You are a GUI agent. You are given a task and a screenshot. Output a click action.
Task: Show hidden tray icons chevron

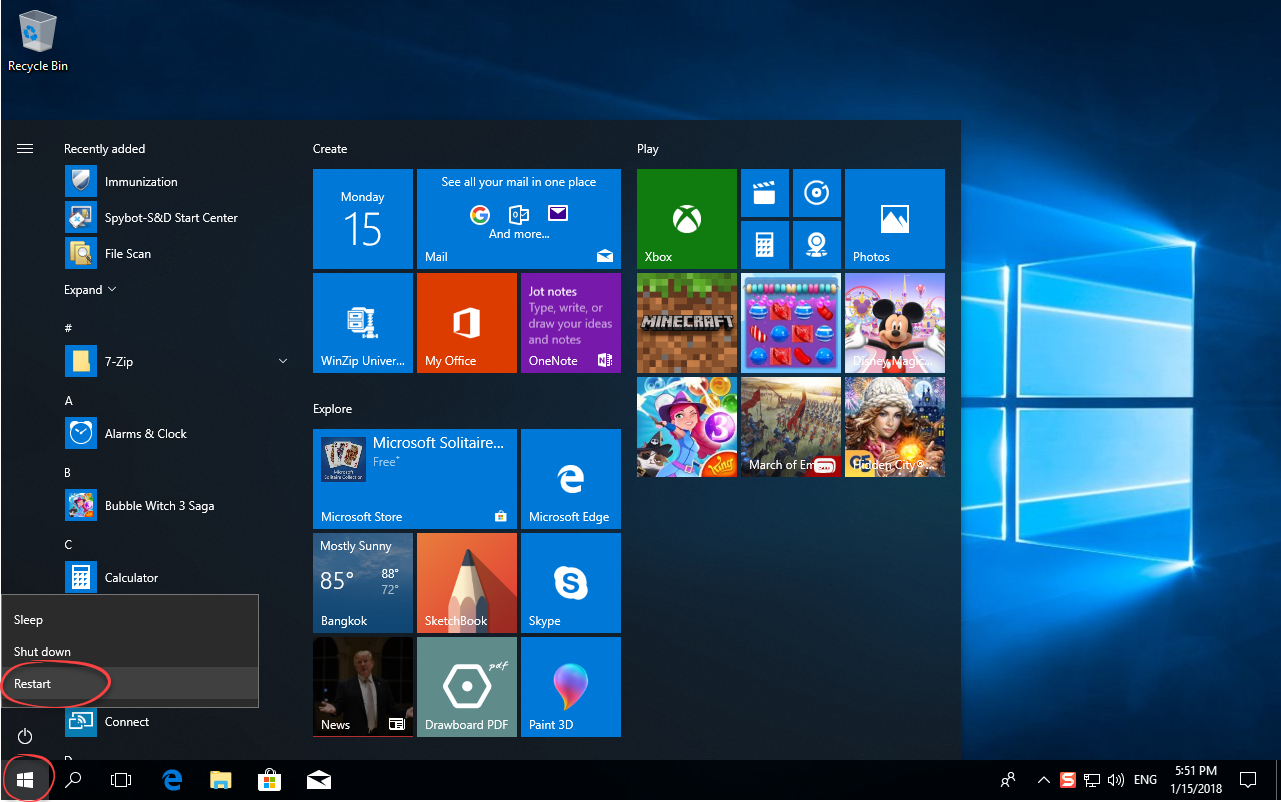tap(1044, 780)
